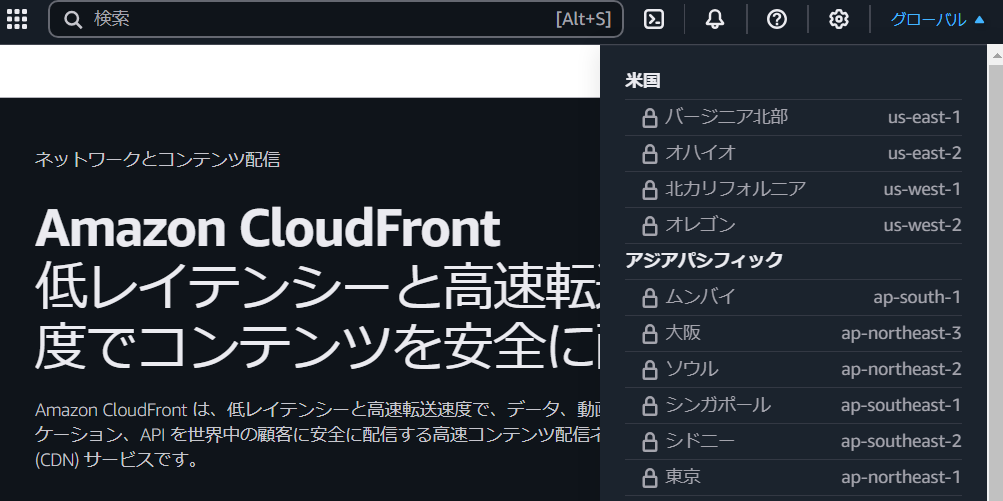The image size is (1003, 501).
Task: Click the lock icon beside ムンバイ
Action: (649, 298)
